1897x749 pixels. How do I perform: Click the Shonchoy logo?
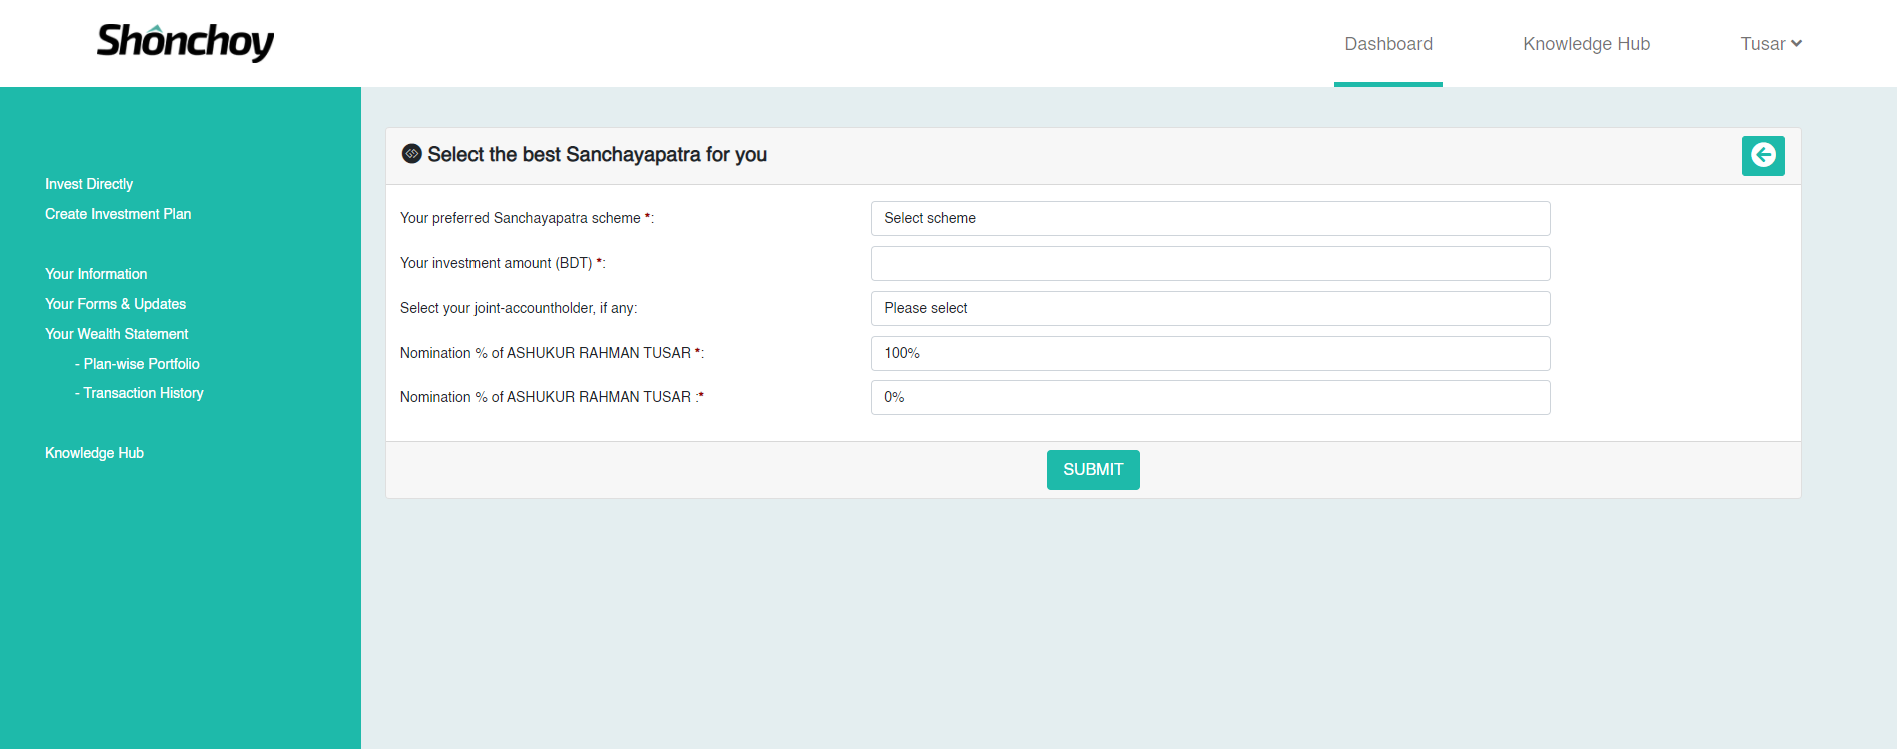(x=185, y=42)
